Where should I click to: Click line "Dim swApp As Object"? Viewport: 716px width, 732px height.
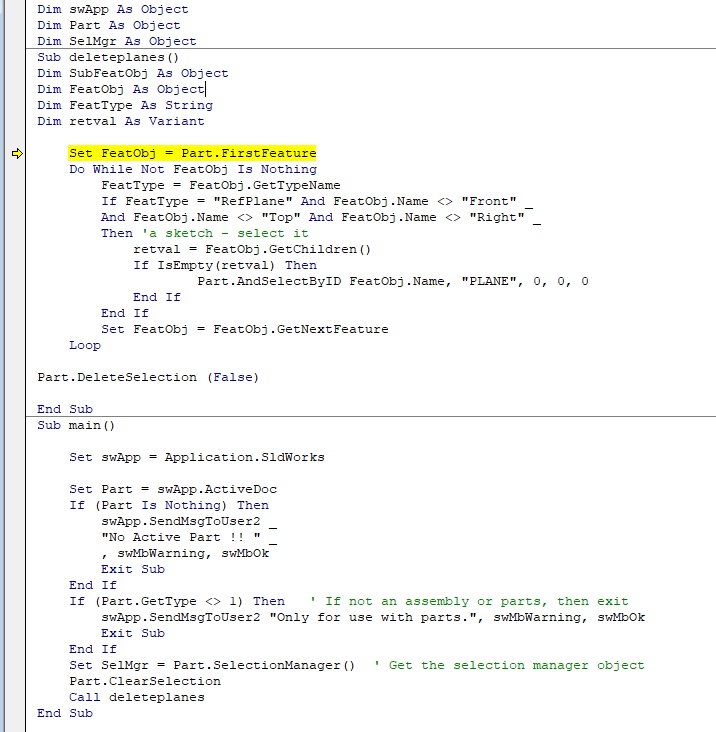(113, 9)
